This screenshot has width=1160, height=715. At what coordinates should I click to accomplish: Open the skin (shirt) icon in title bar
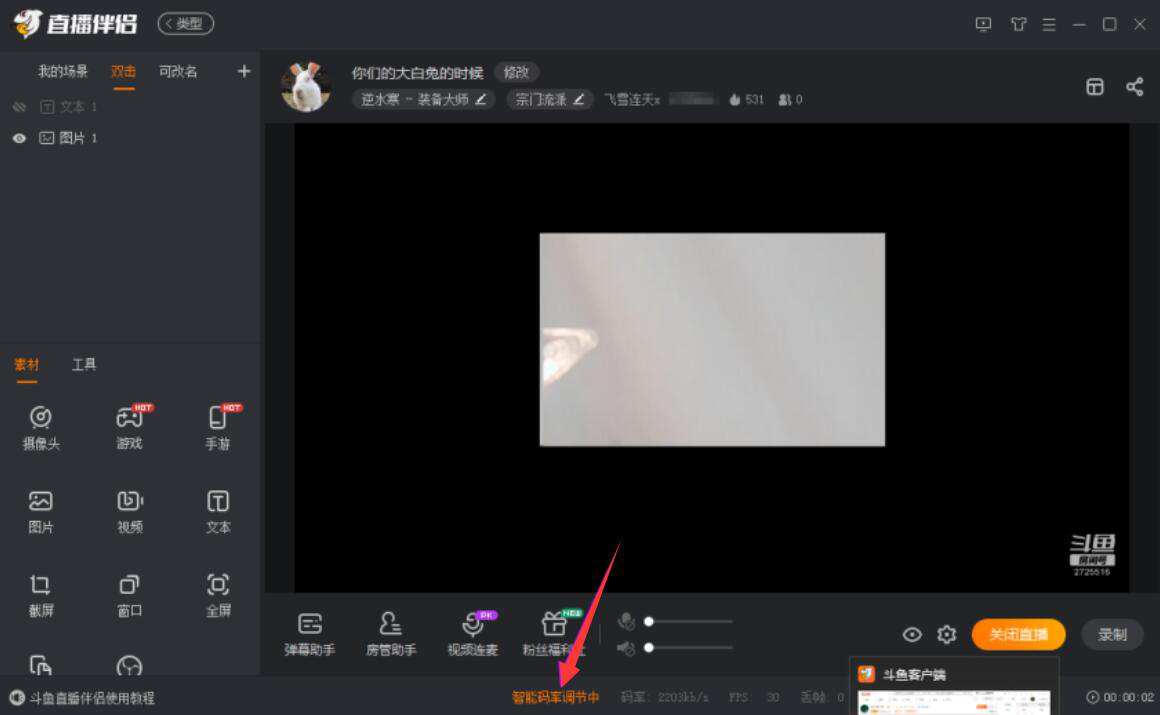1018,24
